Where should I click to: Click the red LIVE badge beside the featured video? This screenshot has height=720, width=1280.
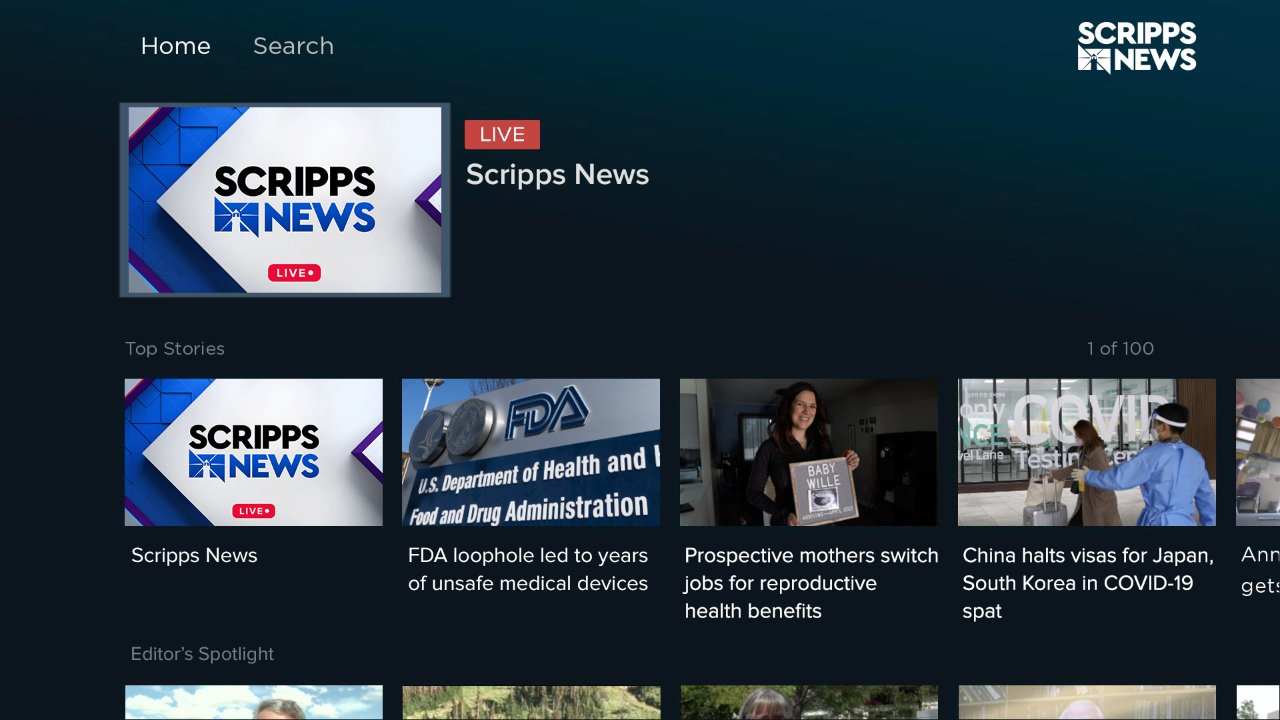(502, 134)
